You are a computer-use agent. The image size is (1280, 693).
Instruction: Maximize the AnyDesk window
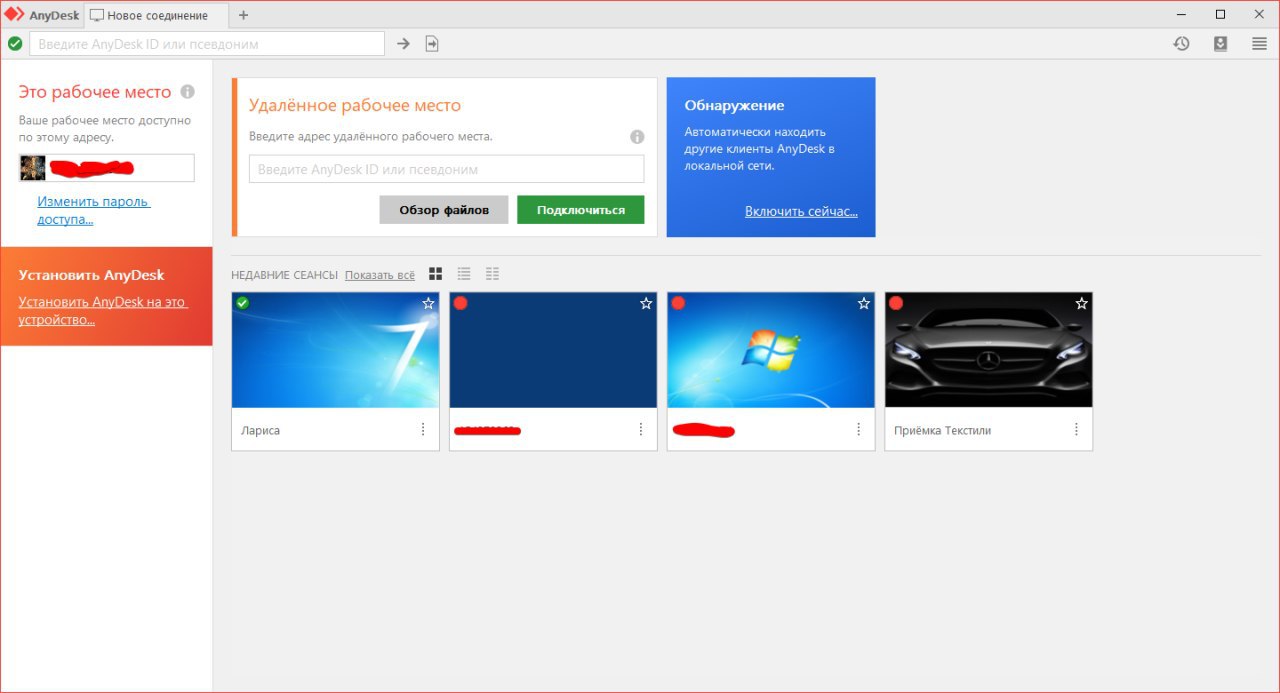click(x=1220, y=15)
